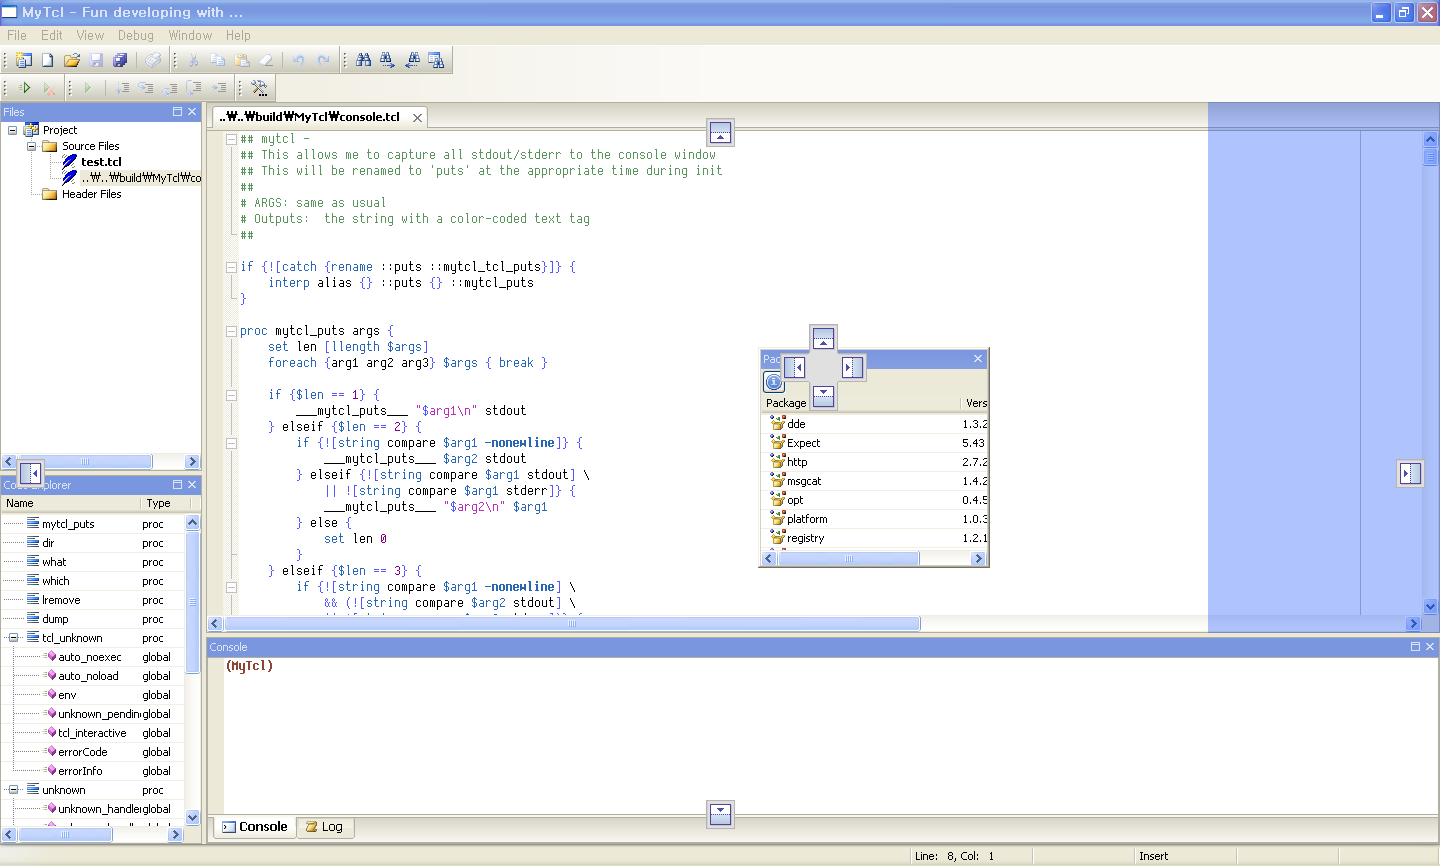The image size is (1440, 866).
Task: Collapse the tcl_unknown proc node
Action: tap(13, 638)
